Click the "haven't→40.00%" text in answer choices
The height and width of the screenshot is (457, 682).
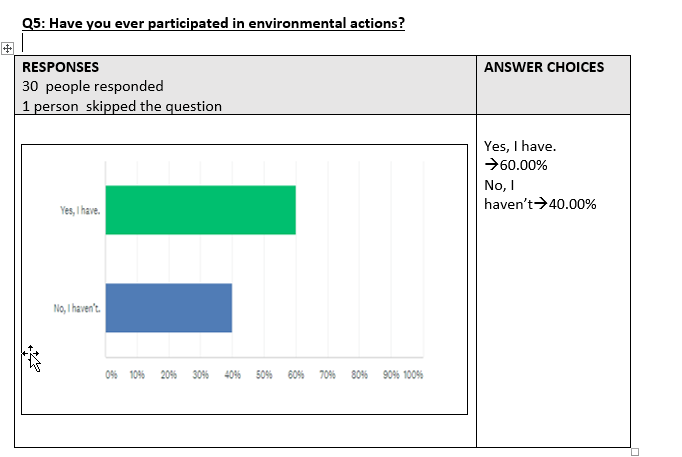point(540,204)
